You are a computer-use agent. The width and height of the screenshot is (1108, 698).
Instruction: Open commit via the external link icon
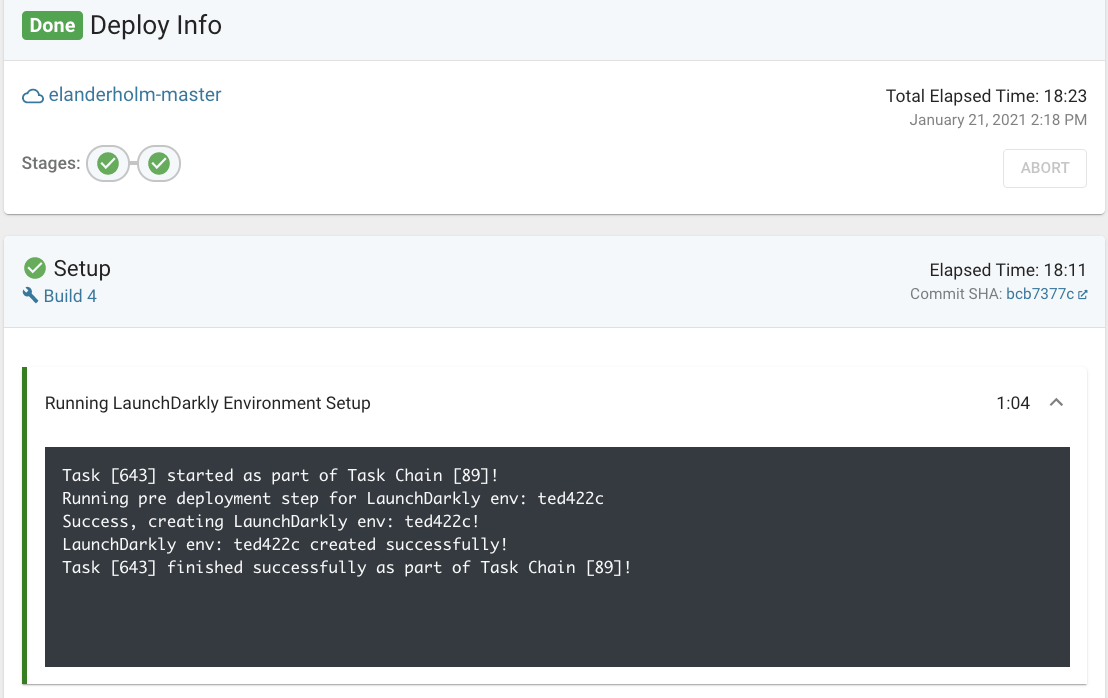1082,293
